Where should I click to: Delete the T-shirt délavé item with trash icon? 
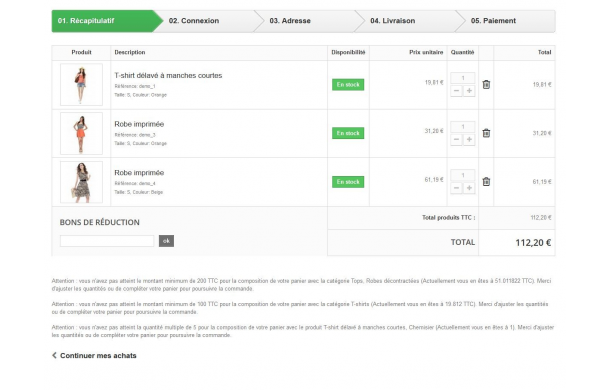[x=486, y=84]
